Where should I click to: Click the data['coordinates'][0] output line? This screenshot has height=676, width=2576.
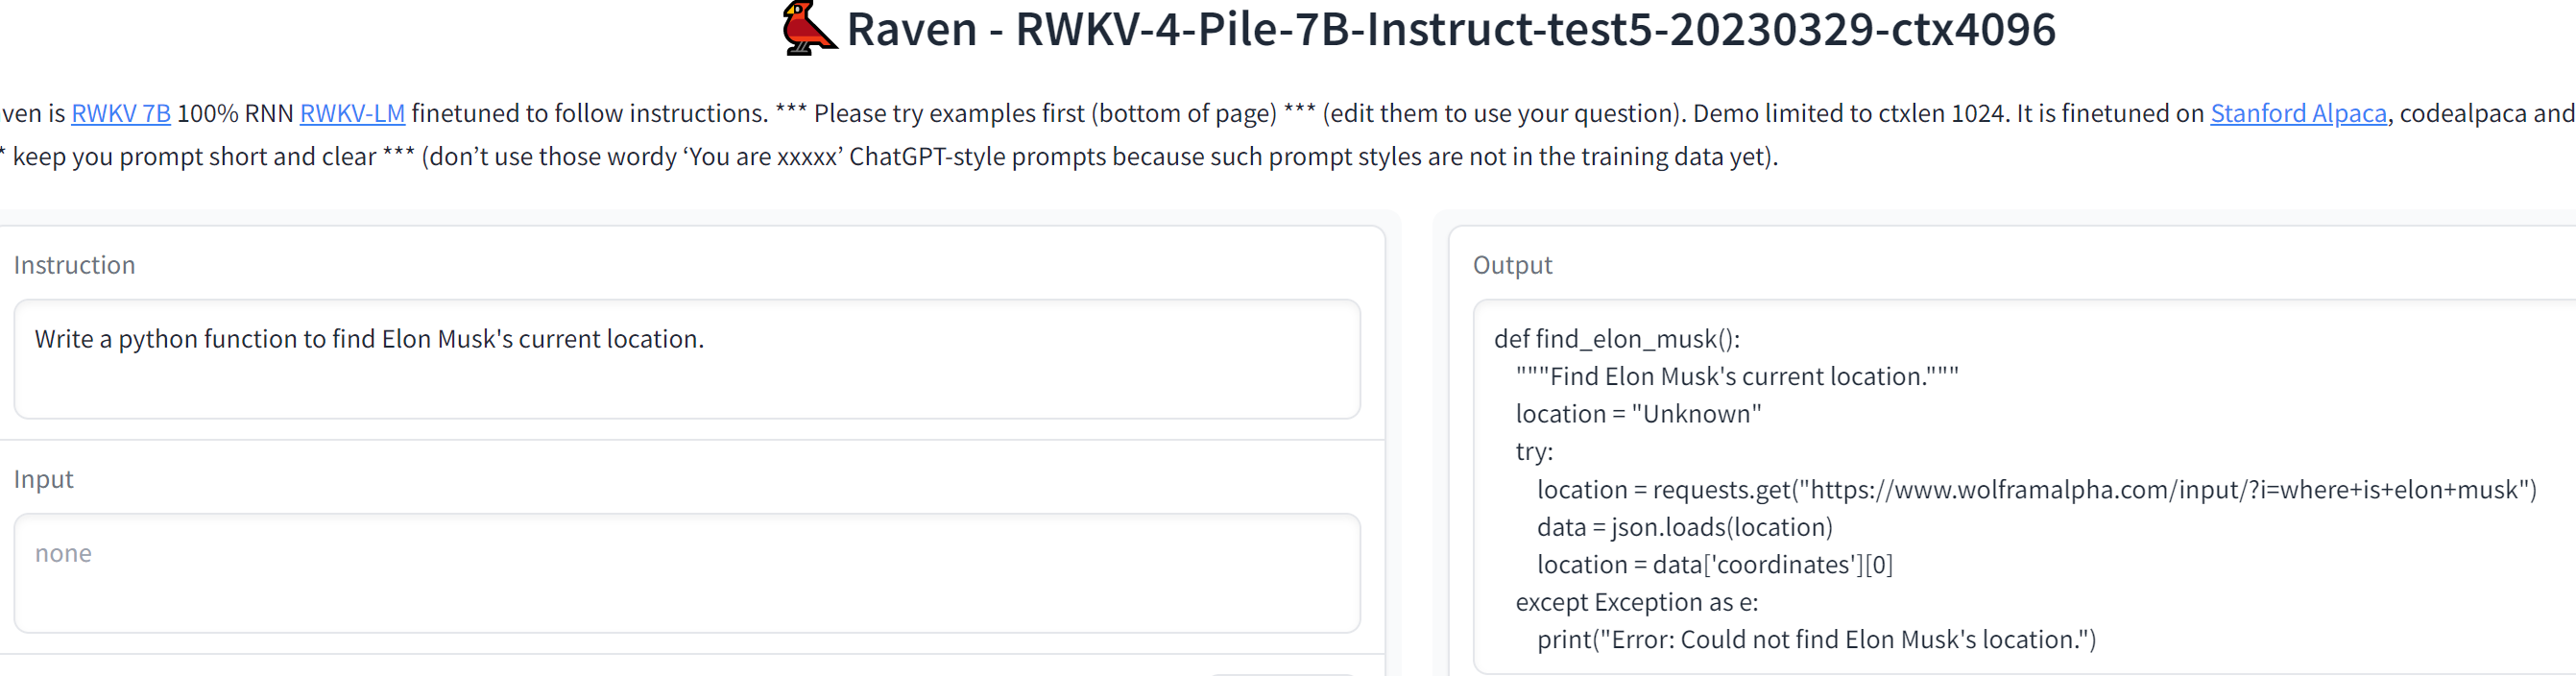coord(1714,565)
